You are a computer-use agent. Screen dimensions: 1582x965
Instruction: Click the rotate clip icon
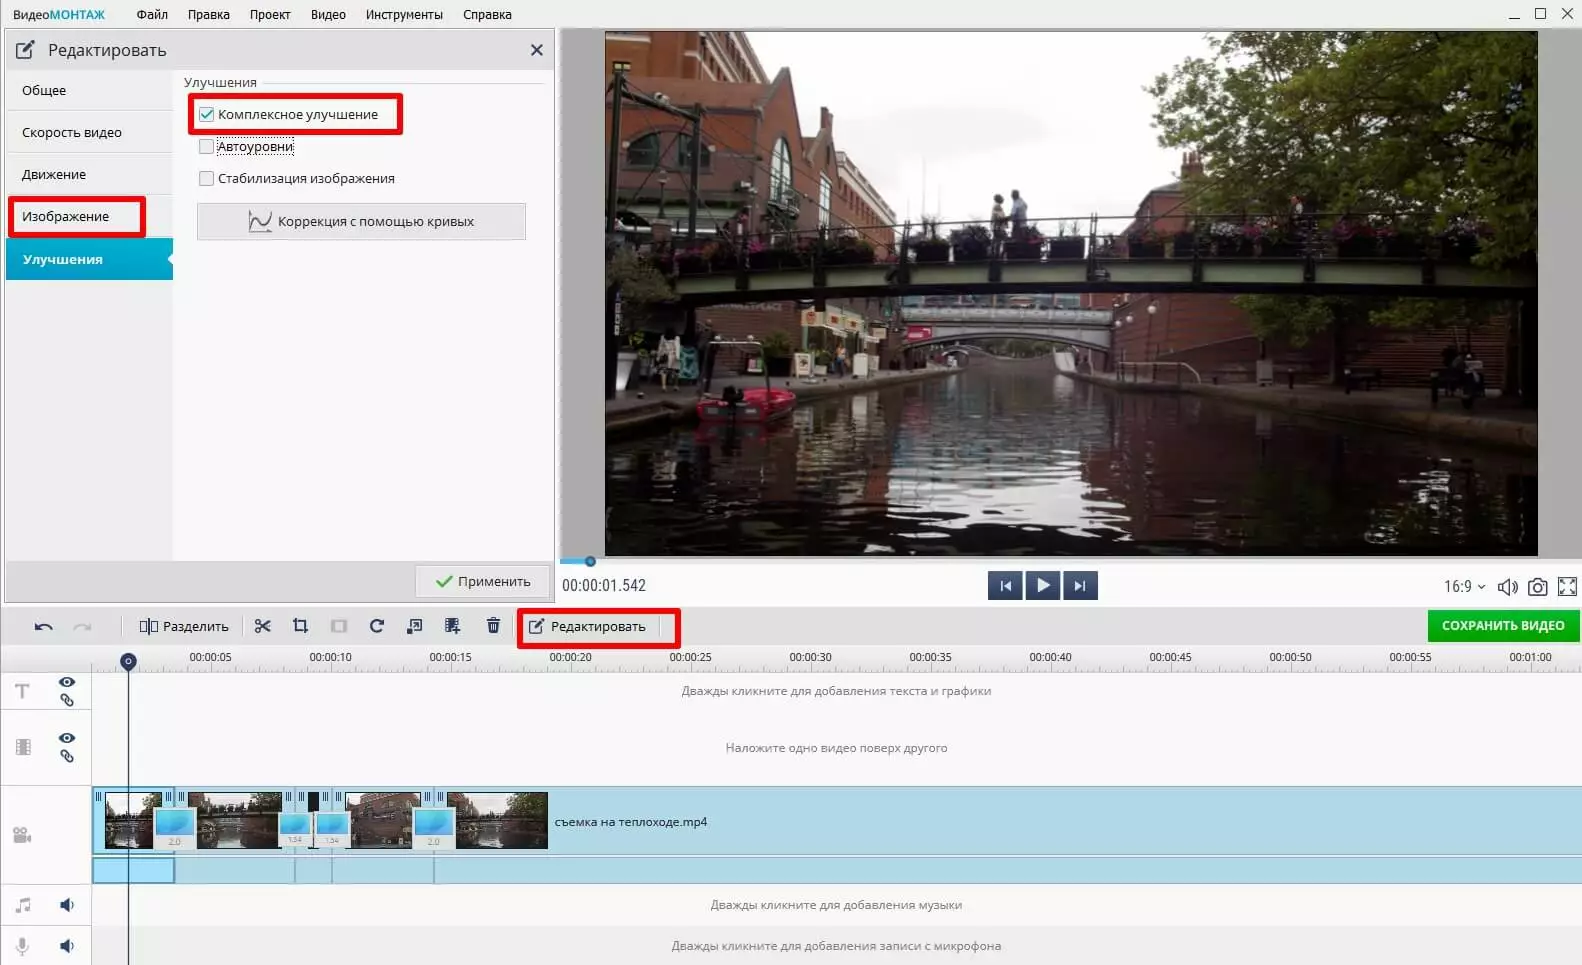pyautogui.click(x=377, y=626)
